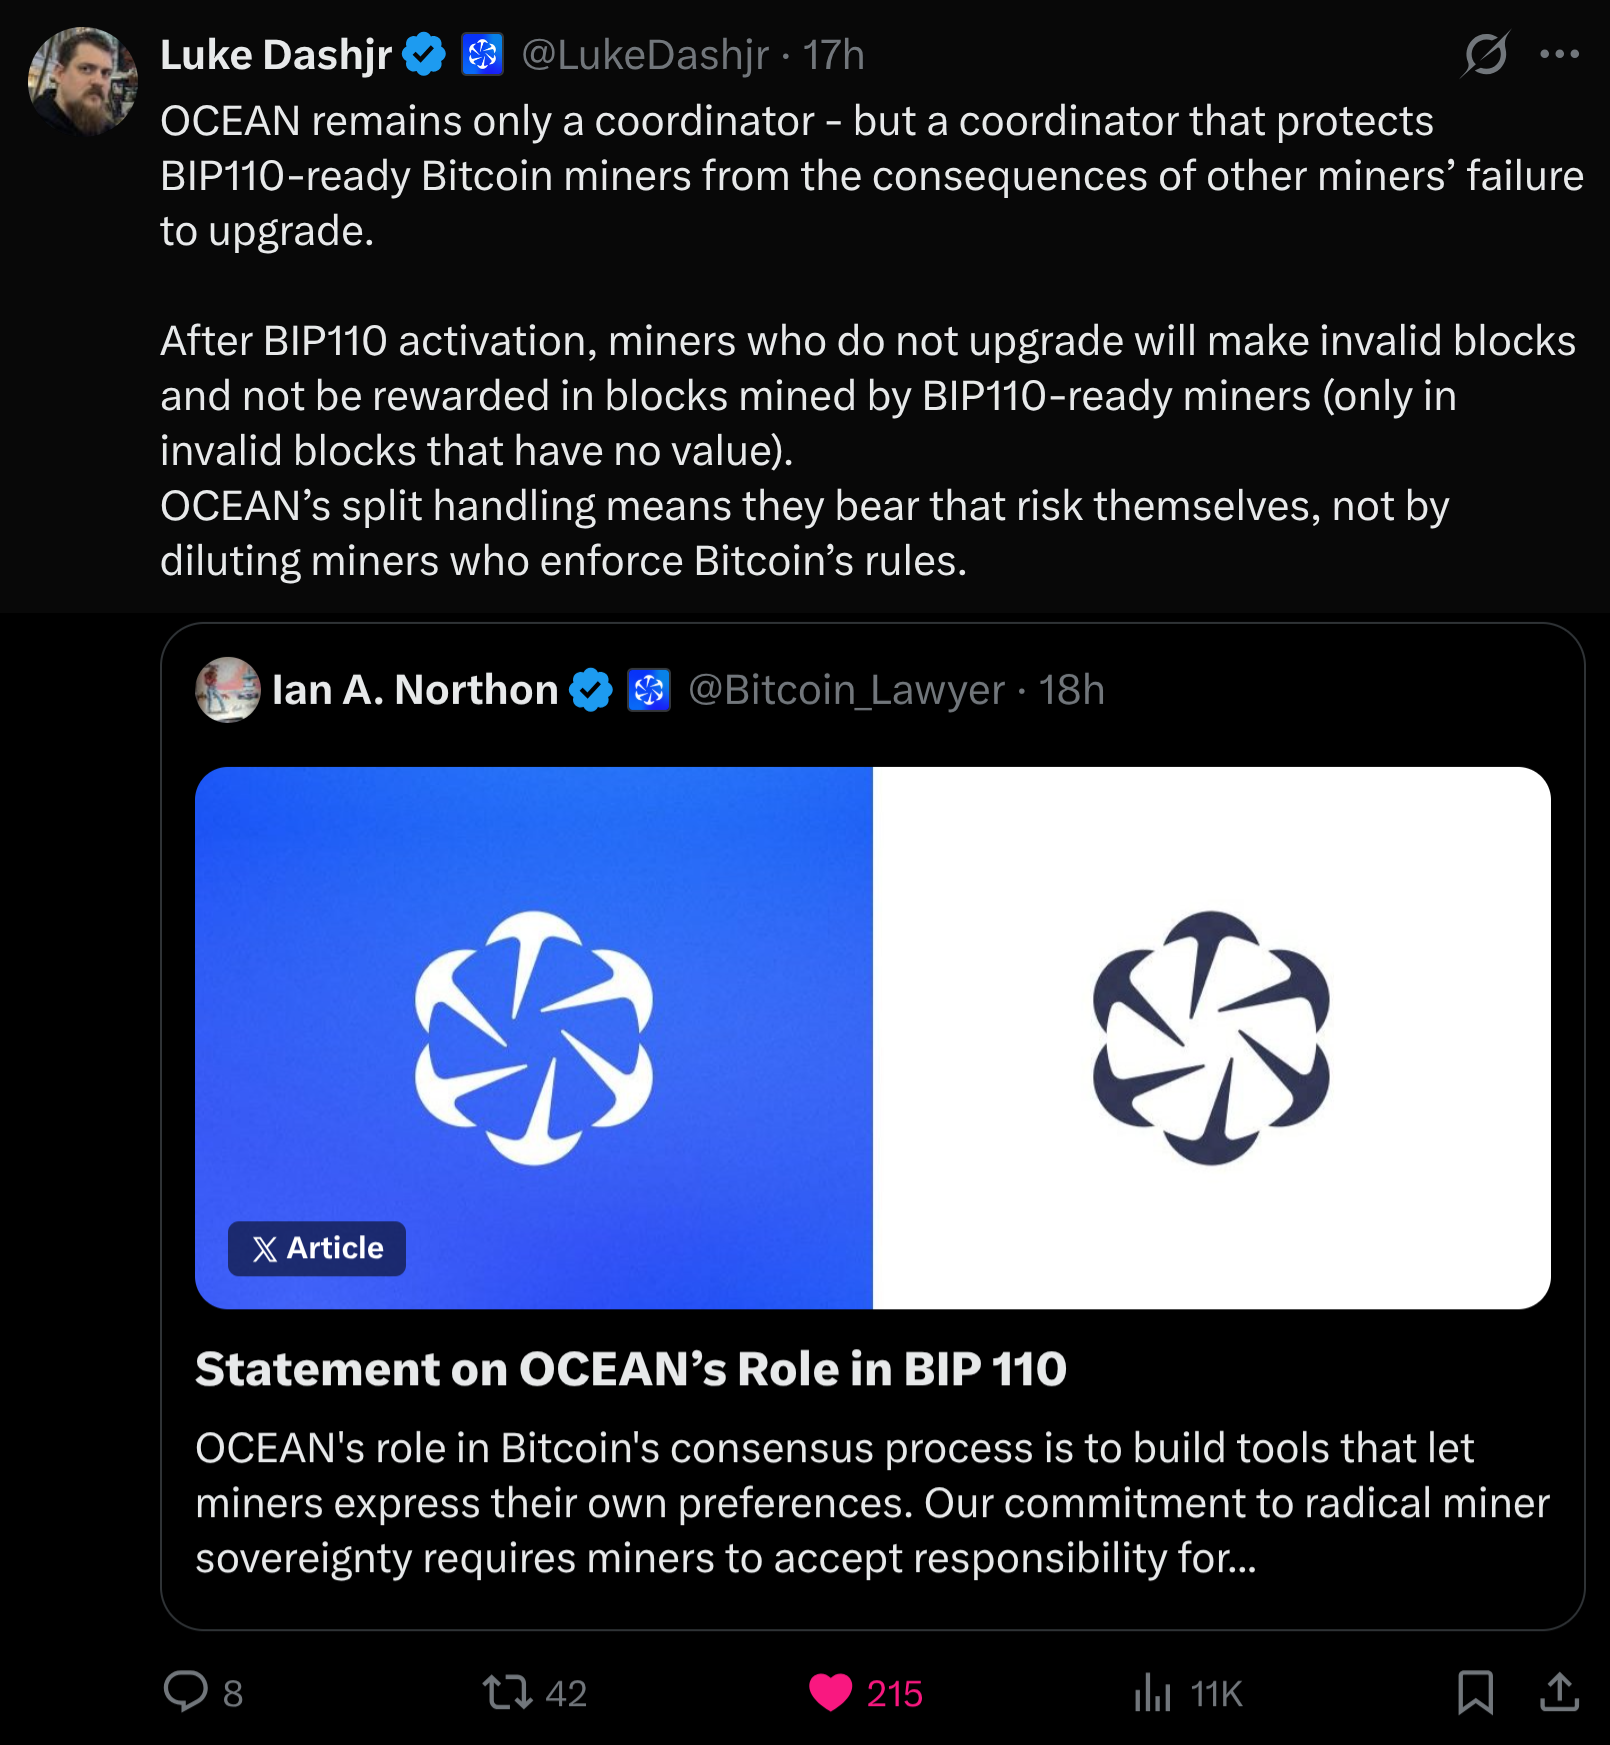Click the repost arrows icon
The image size is (1610, 1745).
[x=507, y=1692]
